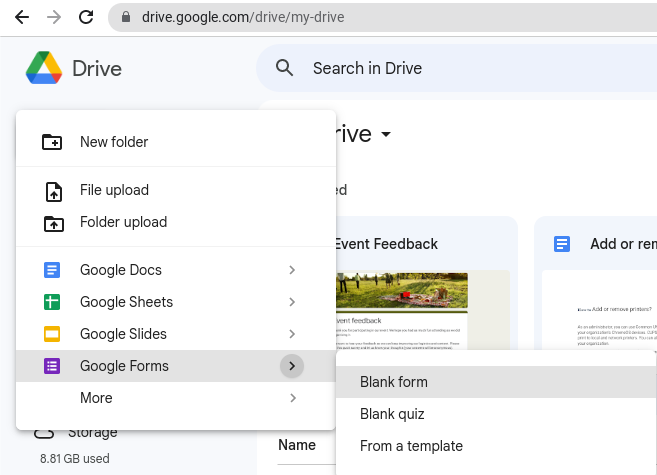Click the Storage cloud icon
Screen dimensions: 657x475
(44, 433)
